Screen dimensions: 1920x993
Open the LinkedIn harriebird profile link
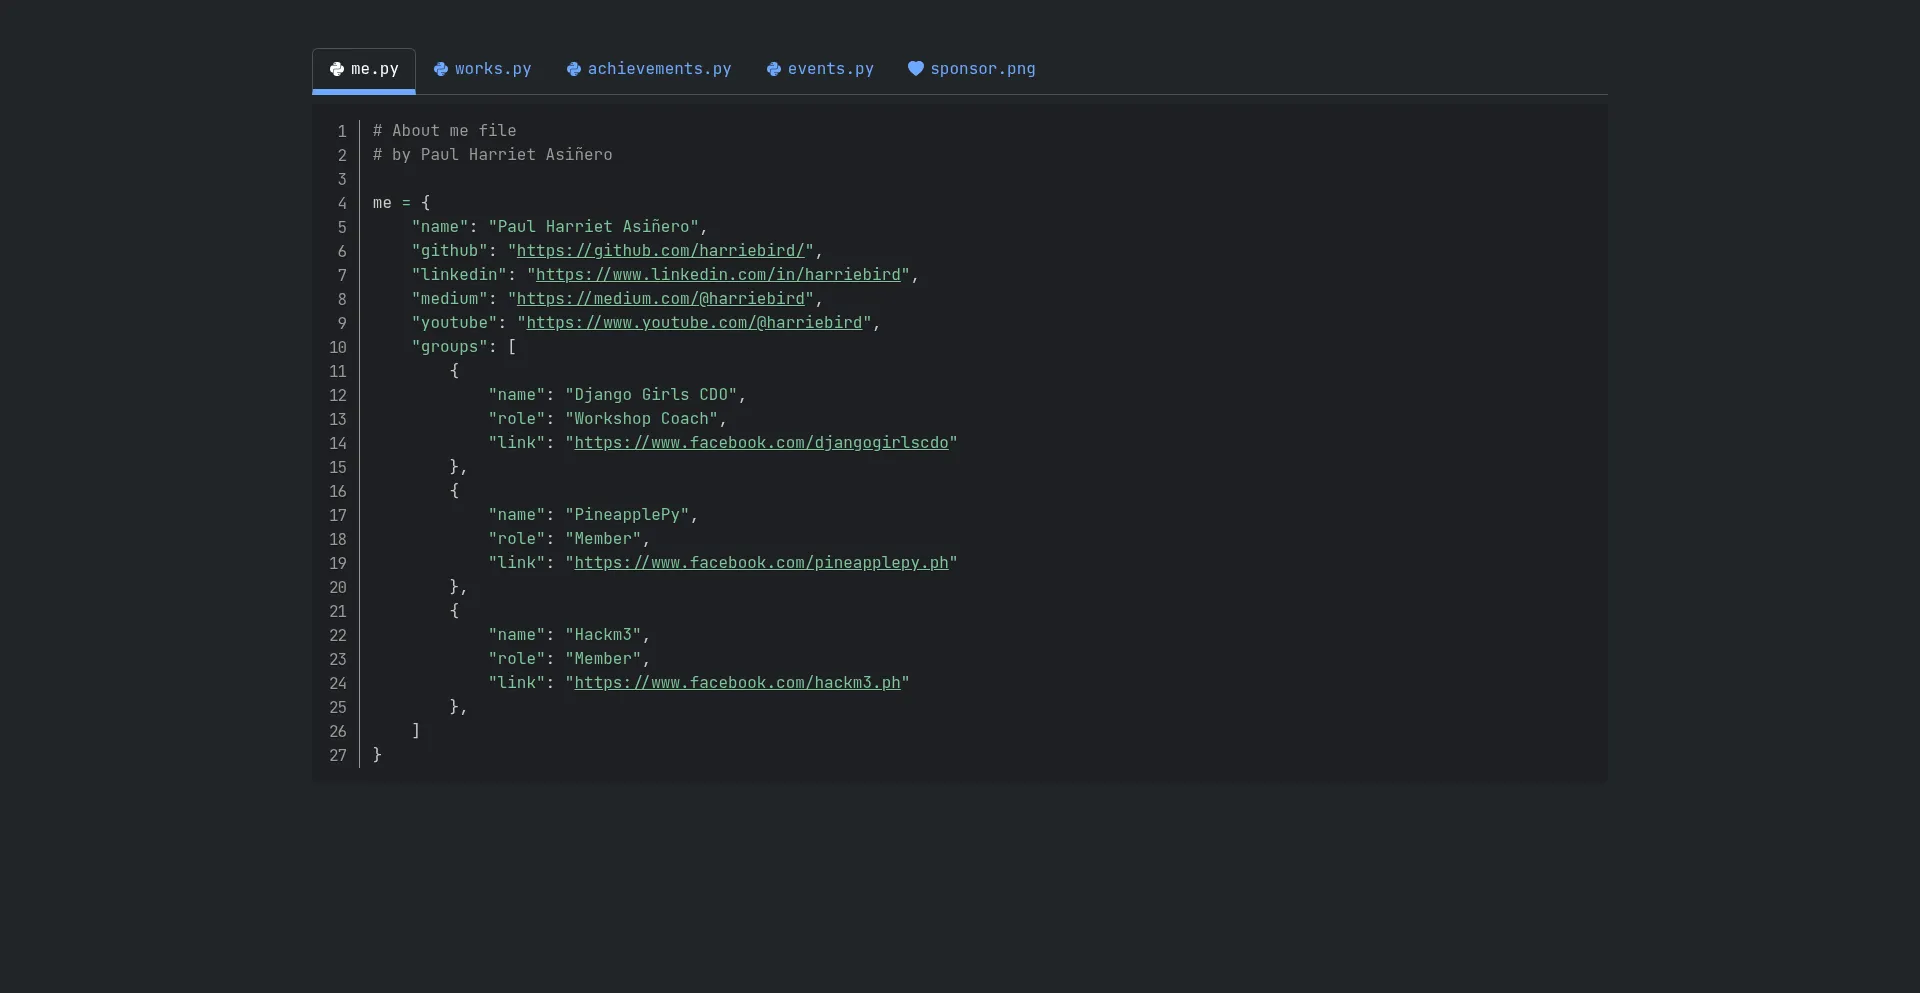[719, 275]
